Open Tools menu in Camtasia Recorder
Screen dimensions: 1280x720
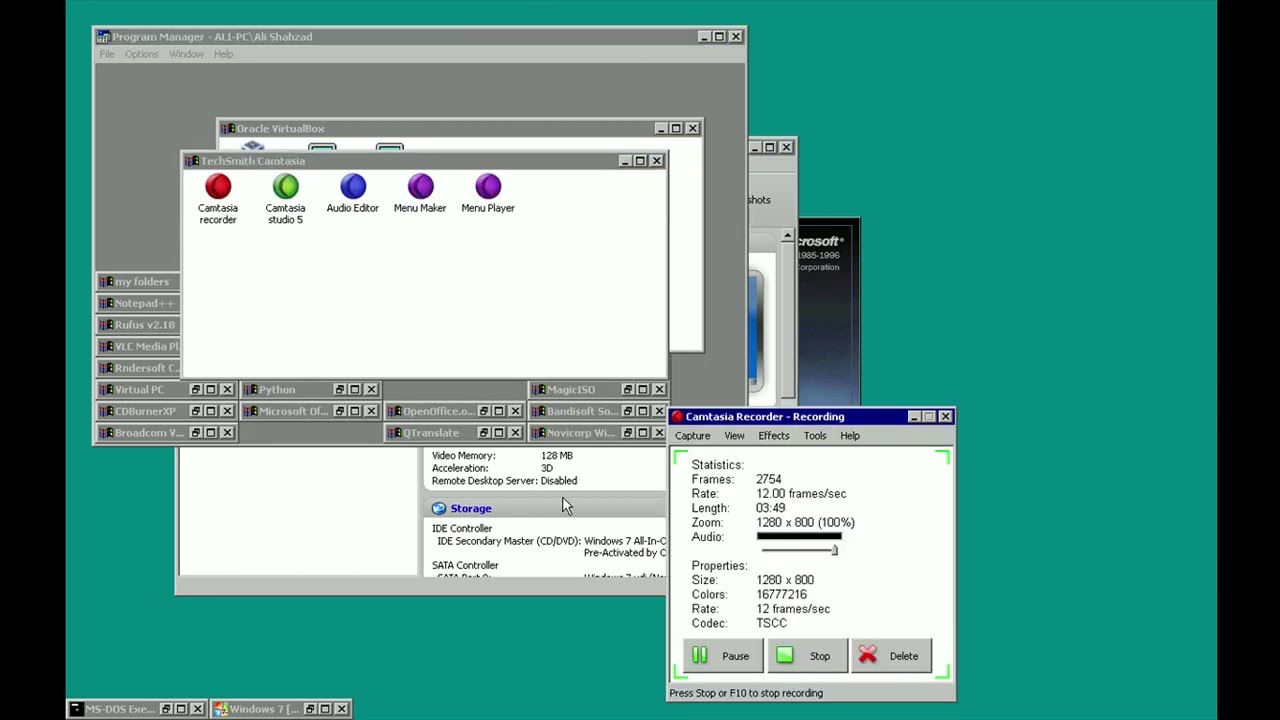coord(815,436)
